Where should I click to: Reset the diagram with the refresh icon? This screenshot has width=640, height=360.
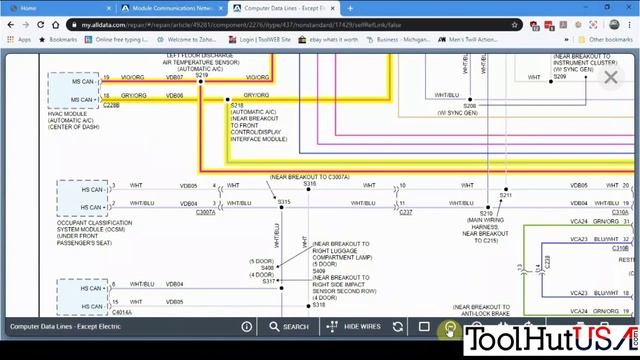pos(398,327)
